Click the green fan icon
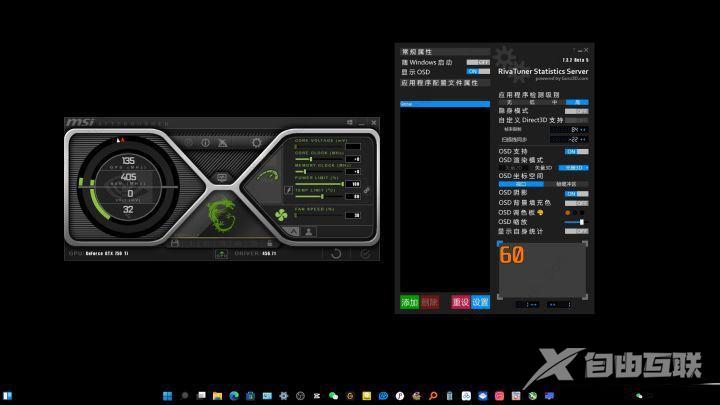Viewport: 720px width, 405px height. [x=281, y=214]
